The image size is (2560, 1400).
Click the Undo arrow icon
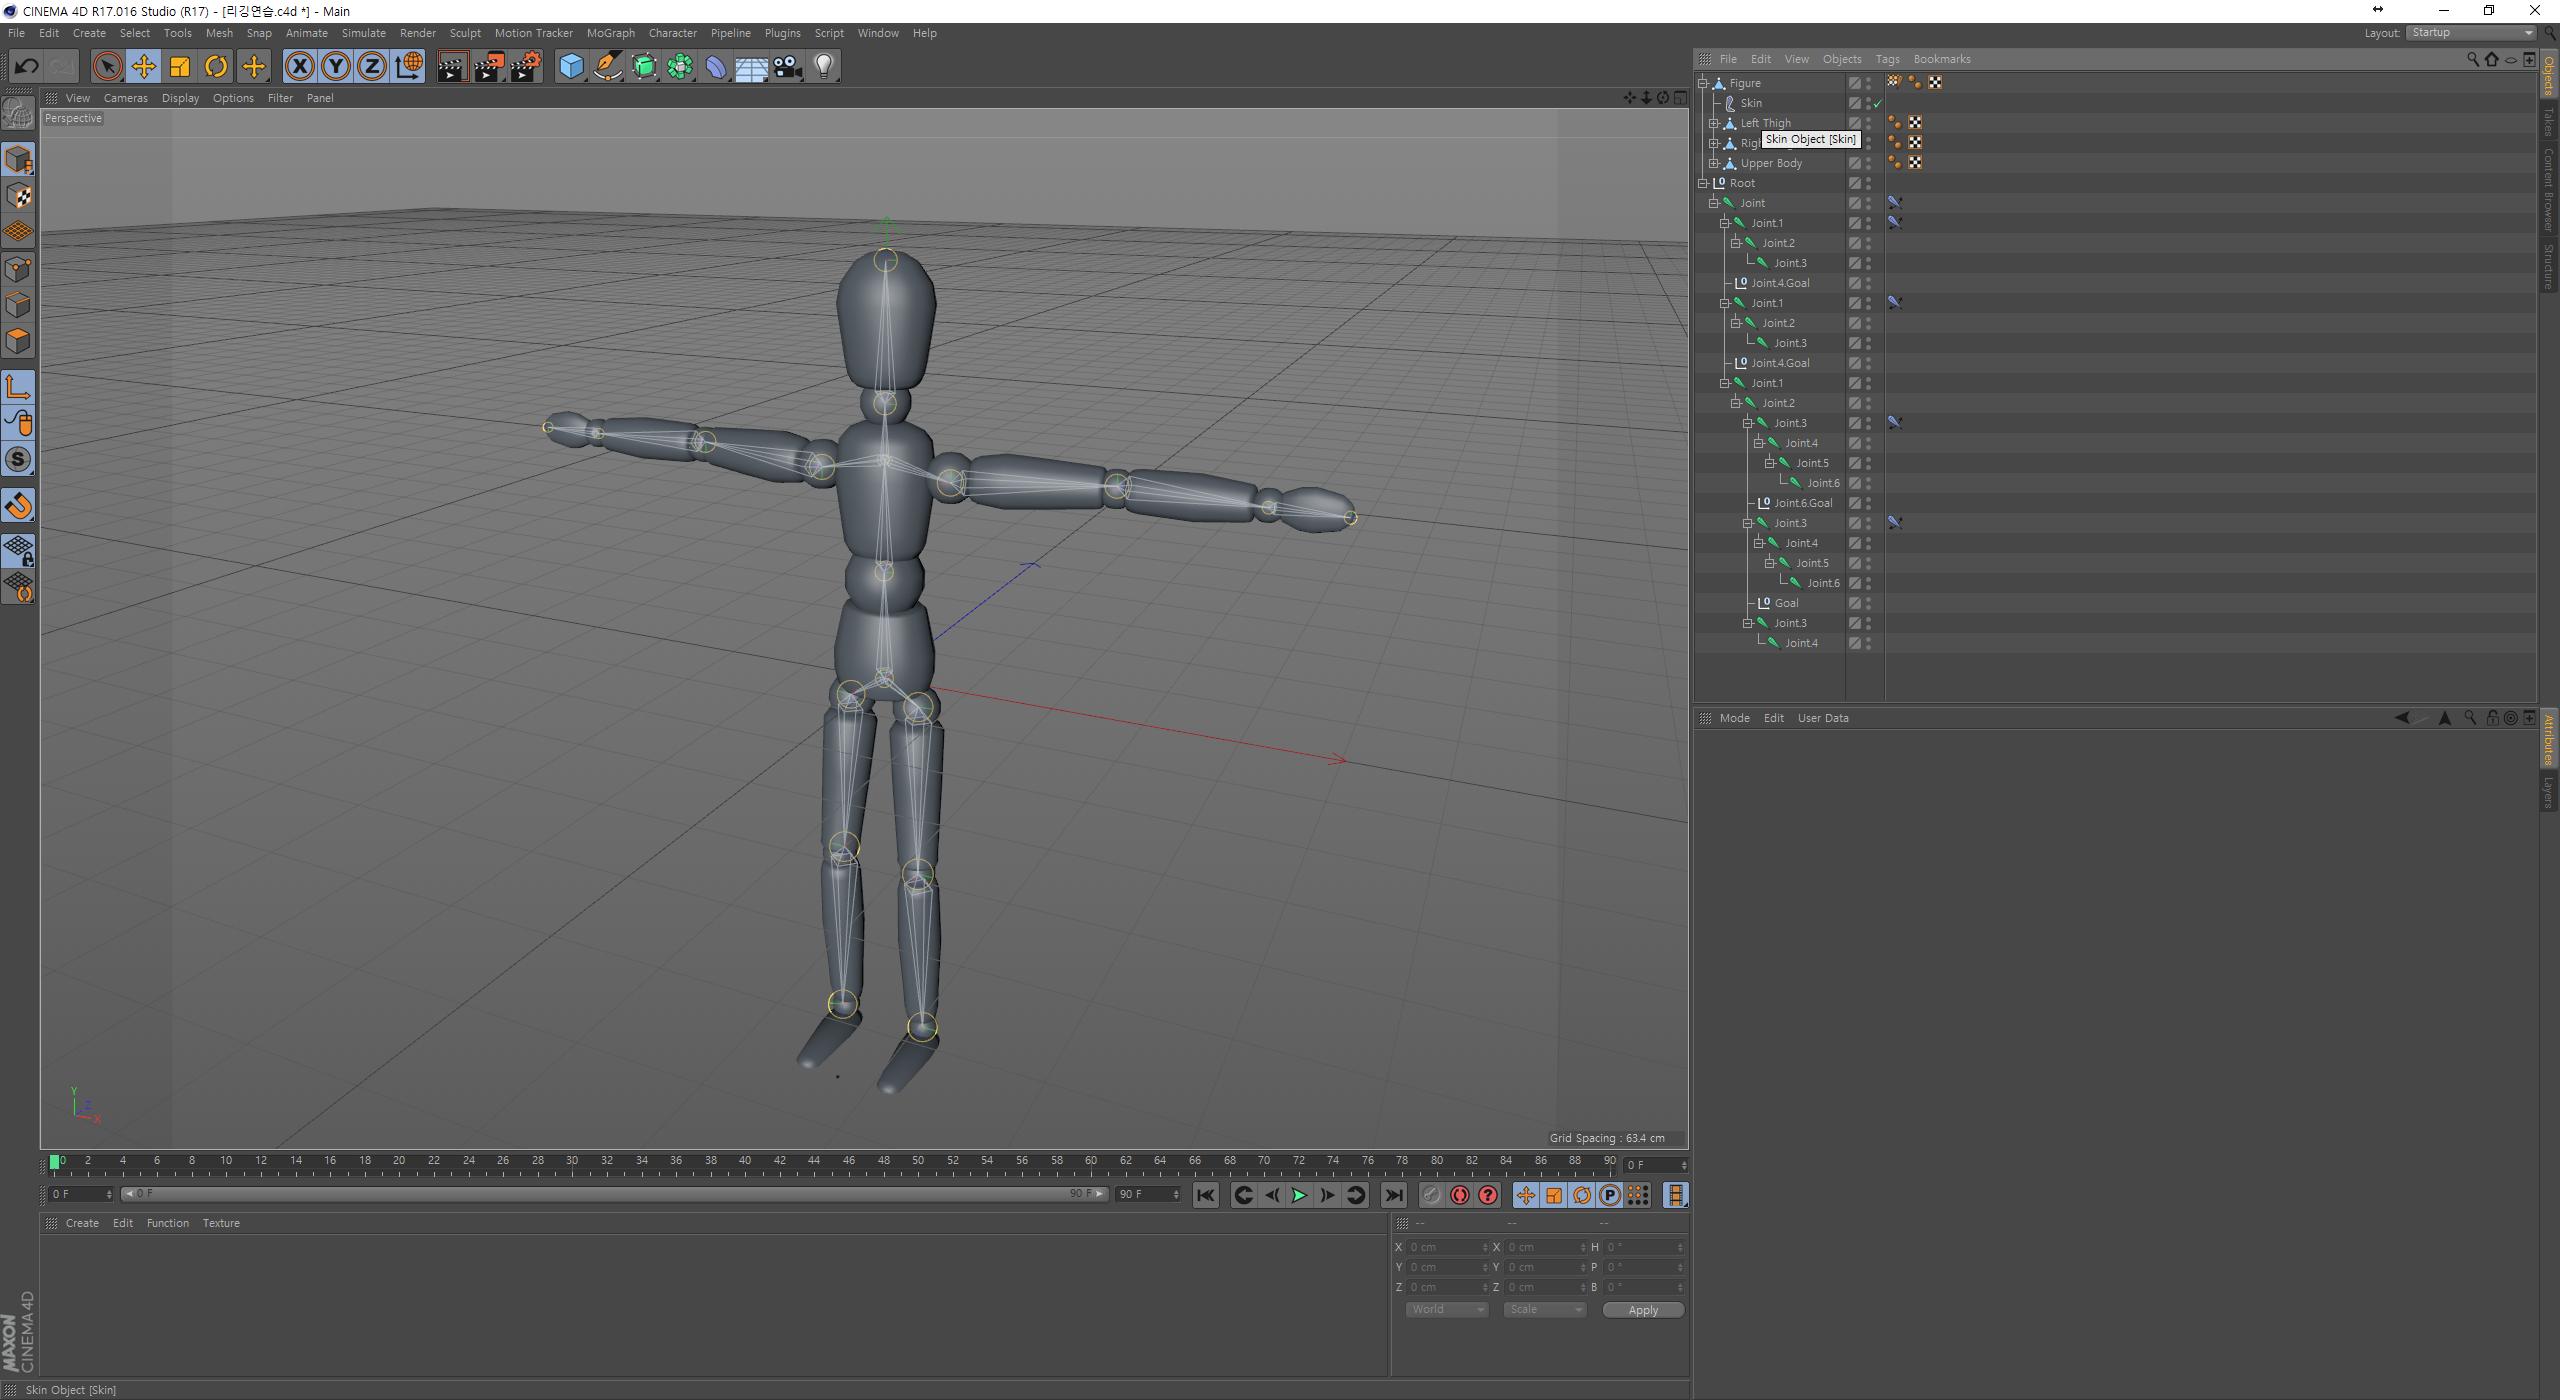[26, 67]
